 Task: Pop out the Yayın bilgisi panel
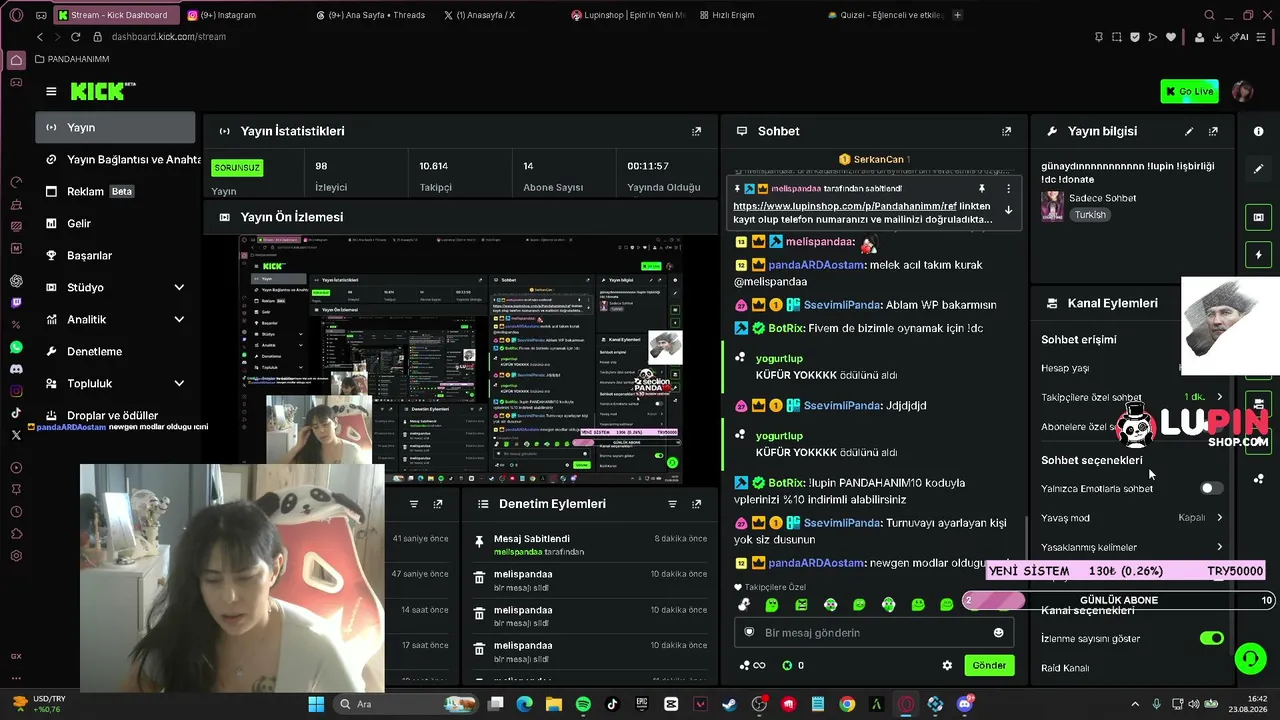point(1213,131)
